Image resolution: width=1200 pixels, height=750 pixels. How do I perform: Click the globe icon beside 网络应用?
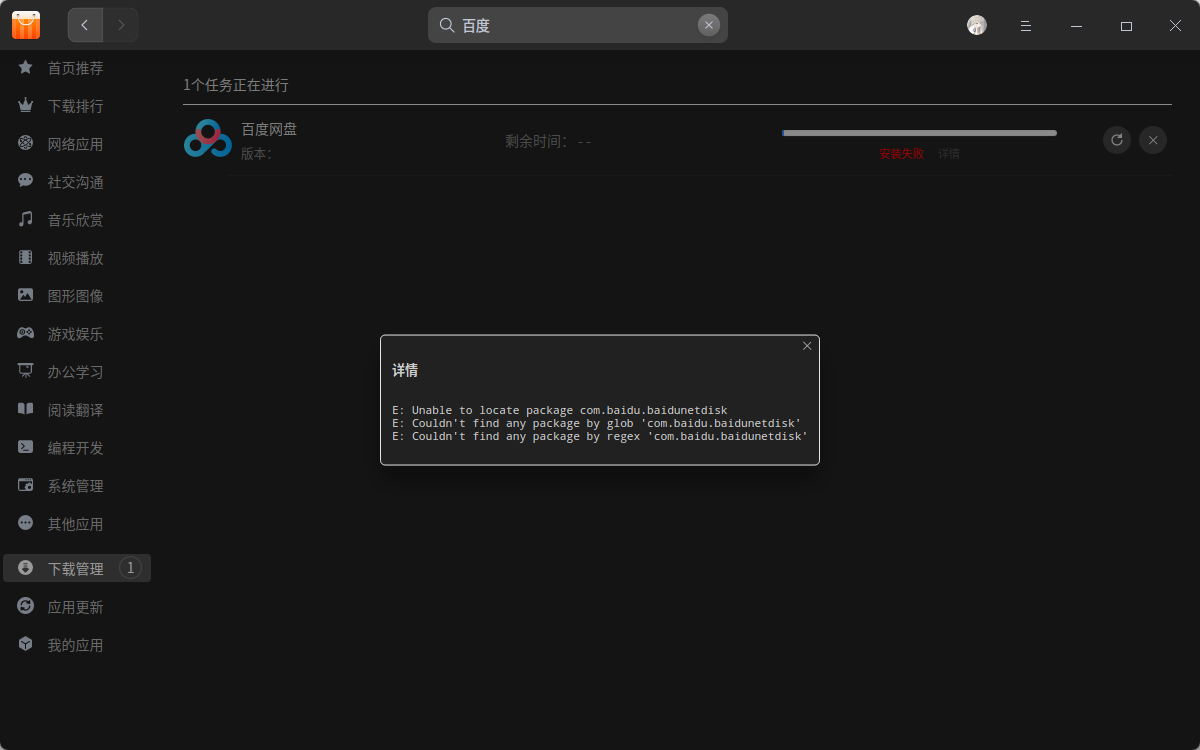(x=26, y=143)
